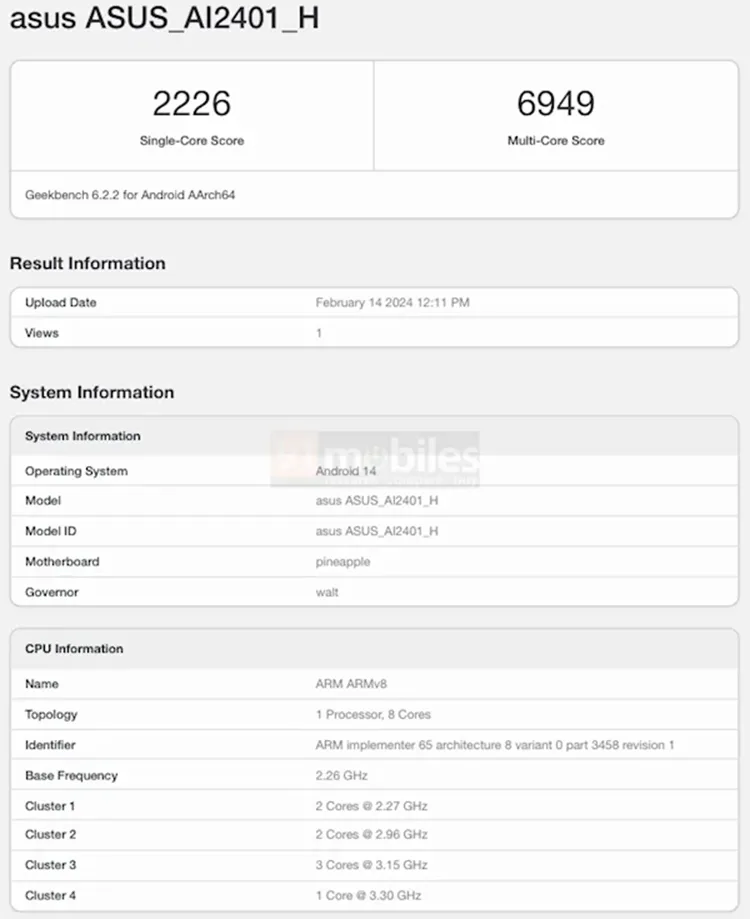The width and height of the screenshot is (750, 919).
Task: Click the CPU Information table header
Action: [x=74, y=649]
